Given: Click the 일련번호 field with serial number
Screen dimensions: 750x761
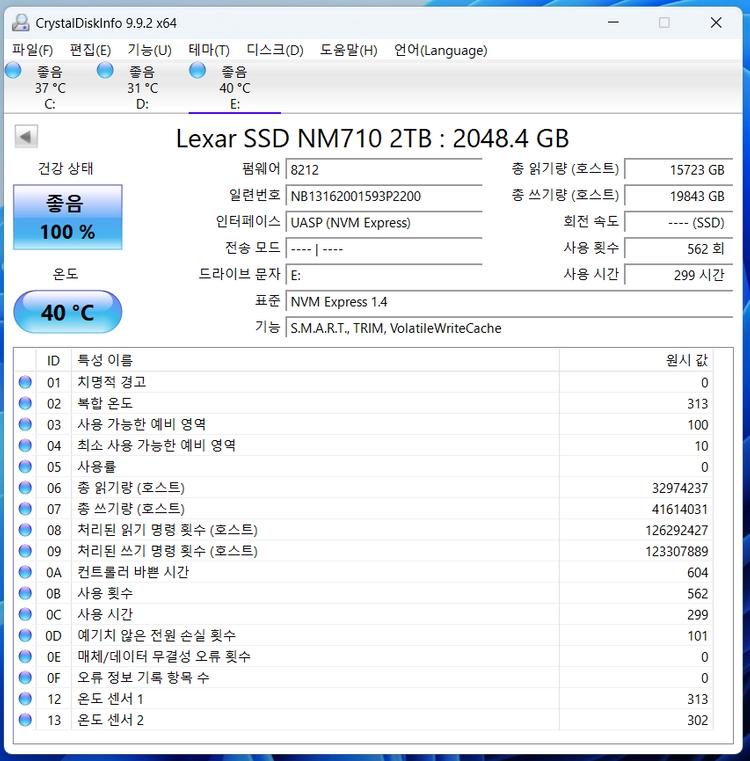Looking at the screenshot, I should (x=384, y=196).
